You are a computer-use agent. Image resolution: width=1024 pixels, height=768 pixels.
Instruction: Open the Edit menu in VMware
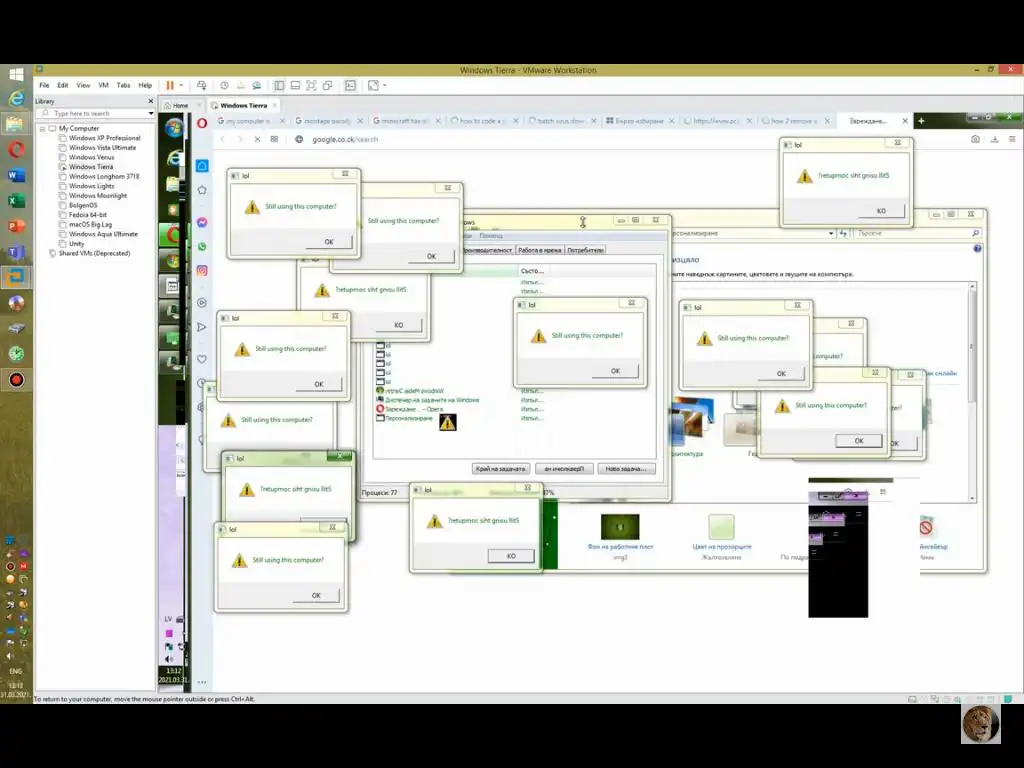coord(63,85)
